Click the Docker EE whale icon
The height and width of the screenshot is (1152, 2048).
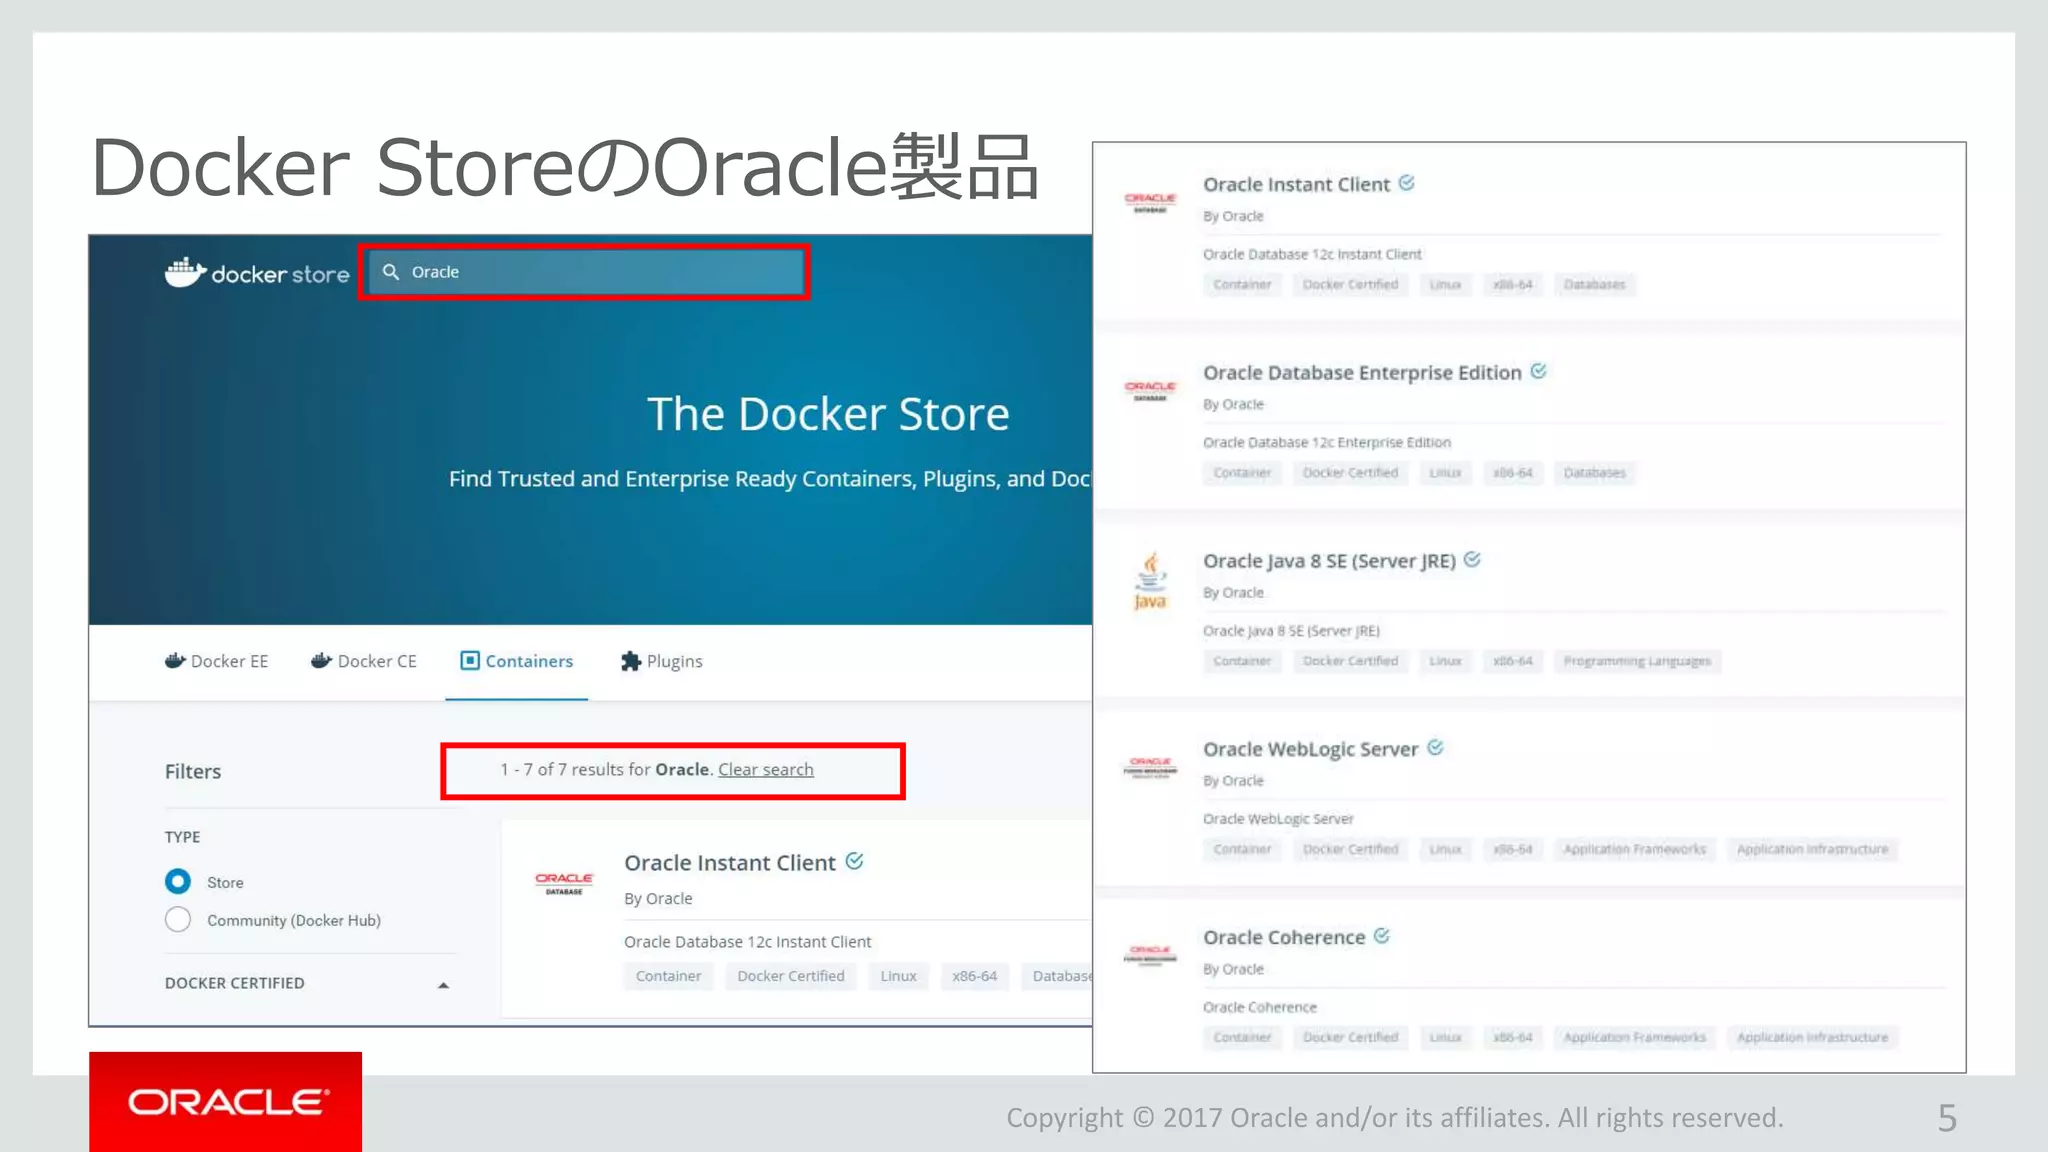175,660
